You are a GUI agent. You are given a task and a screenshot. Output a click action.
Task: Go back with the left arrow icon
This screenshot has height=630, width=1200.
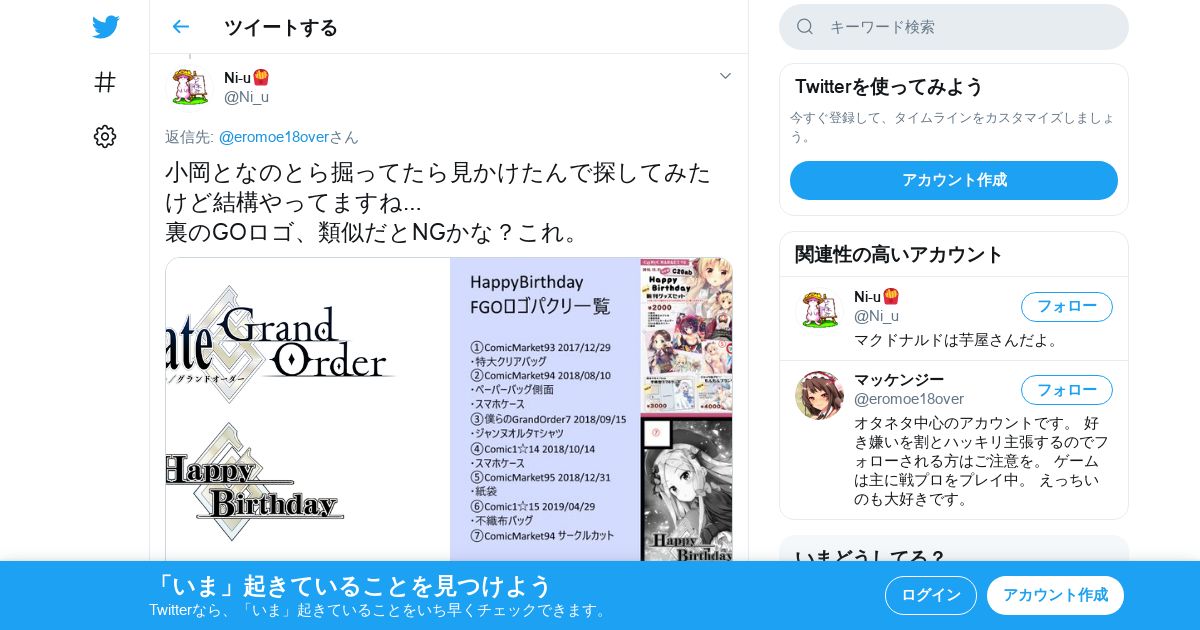[180, 27]
